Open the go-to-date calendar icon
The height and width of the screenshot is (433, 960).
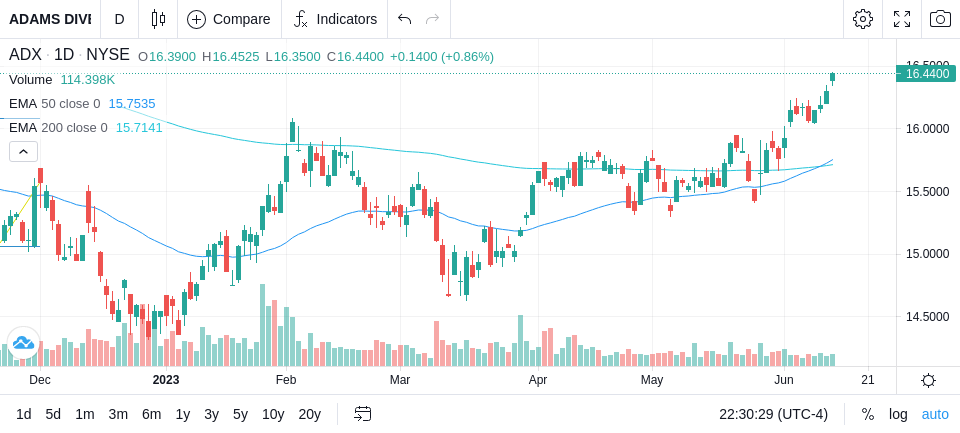click(x=362, y=415)
